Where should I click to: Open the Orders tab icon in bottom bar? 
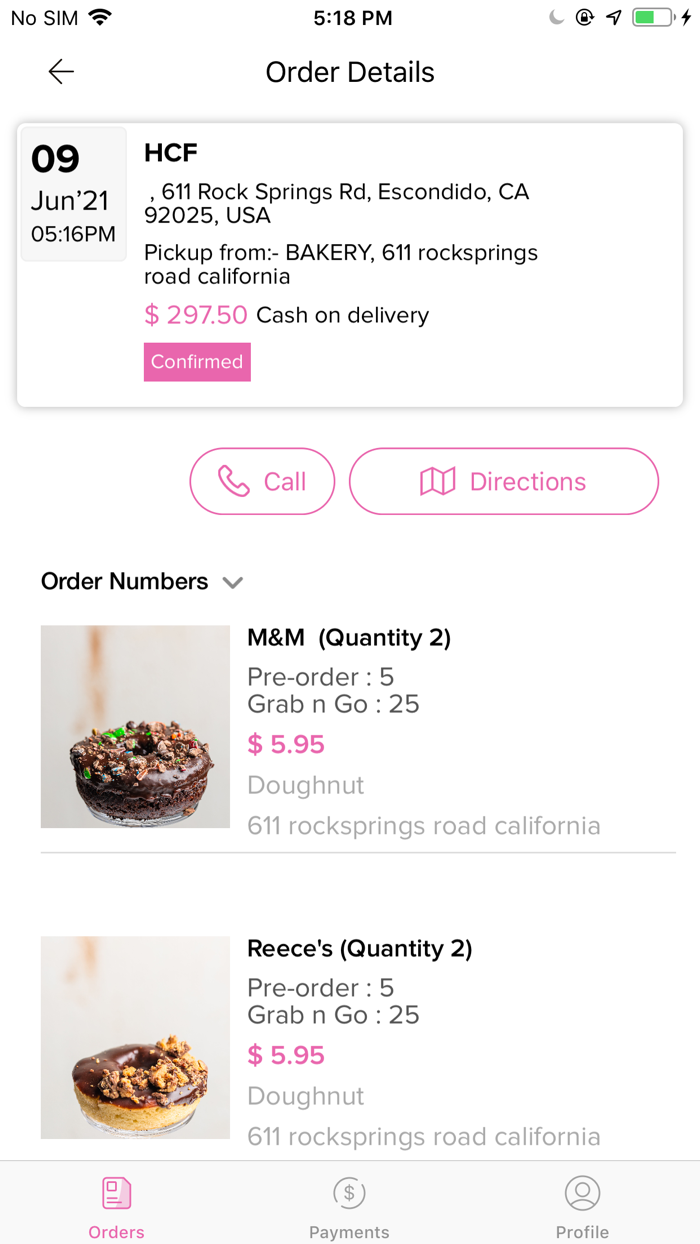point(116,1192)
